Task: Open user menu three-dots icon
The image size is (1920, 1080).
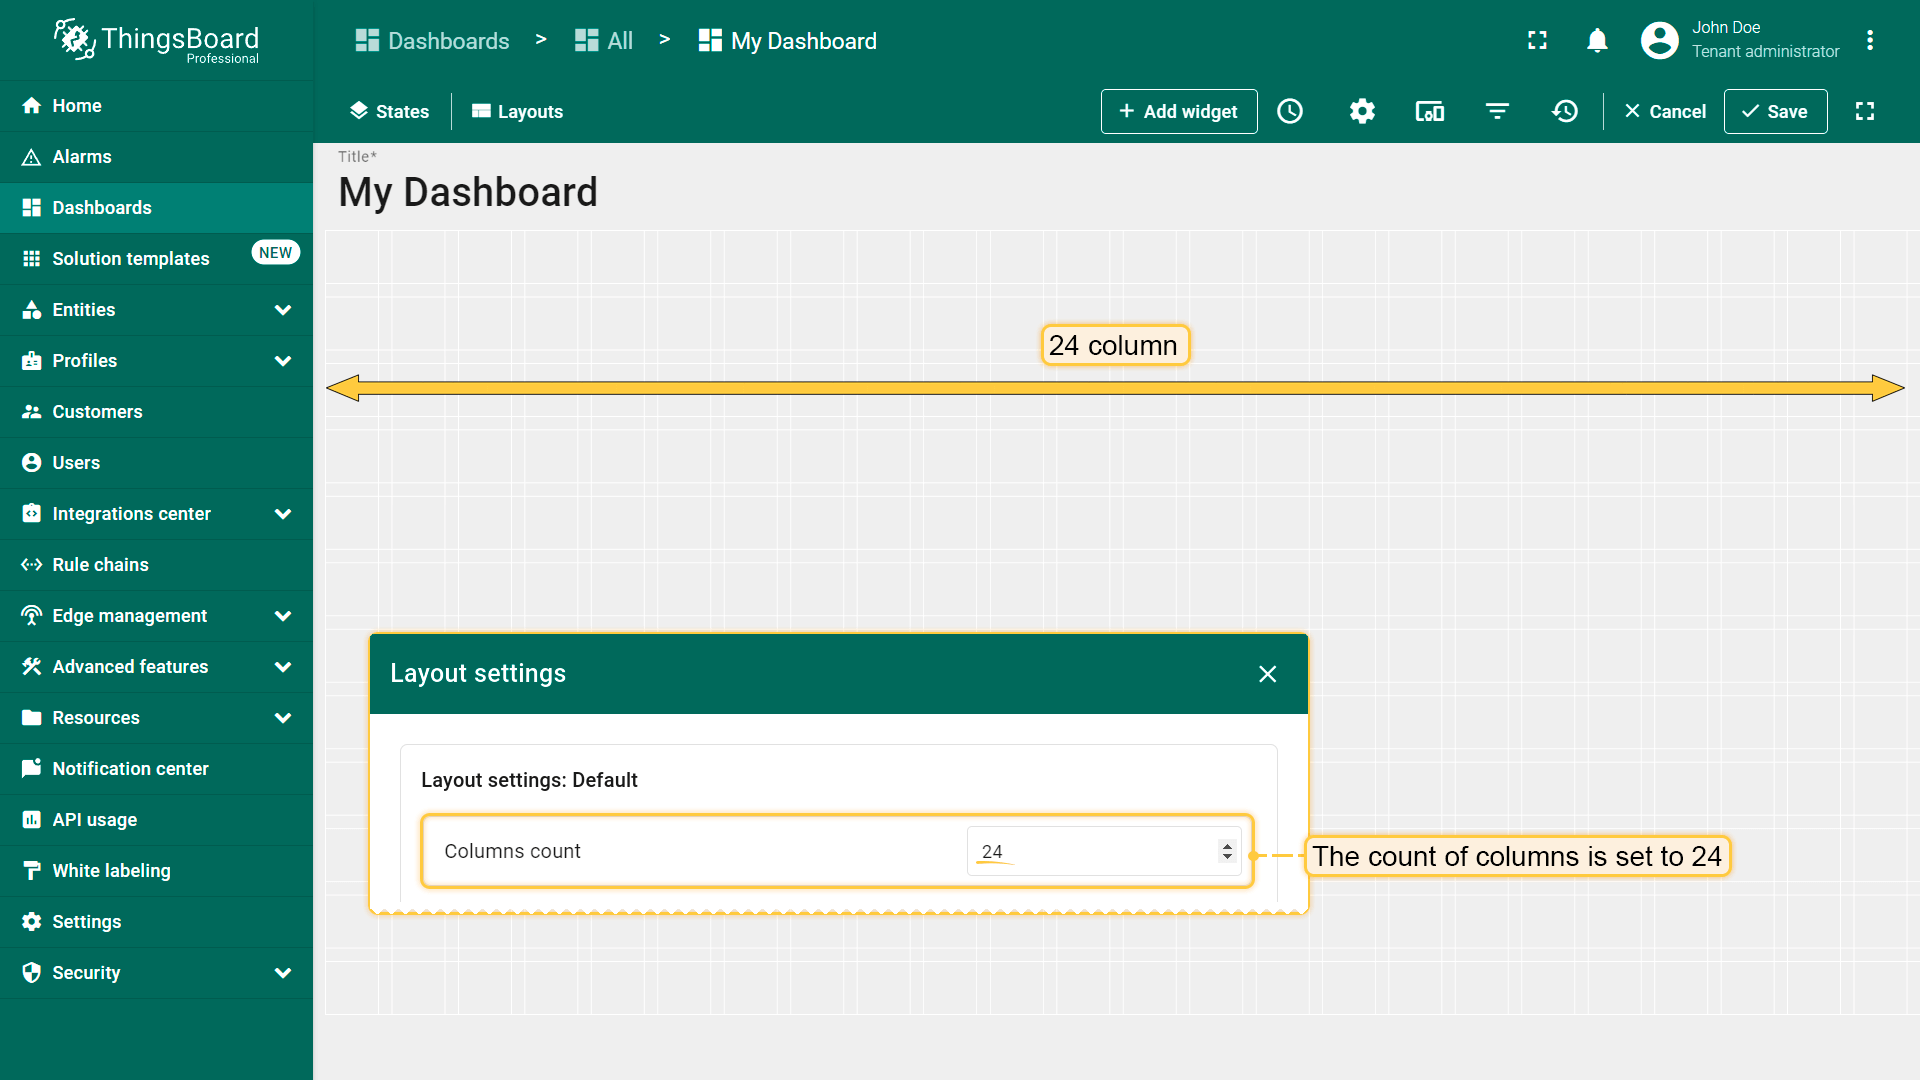Action: (x=1869, y=40)
